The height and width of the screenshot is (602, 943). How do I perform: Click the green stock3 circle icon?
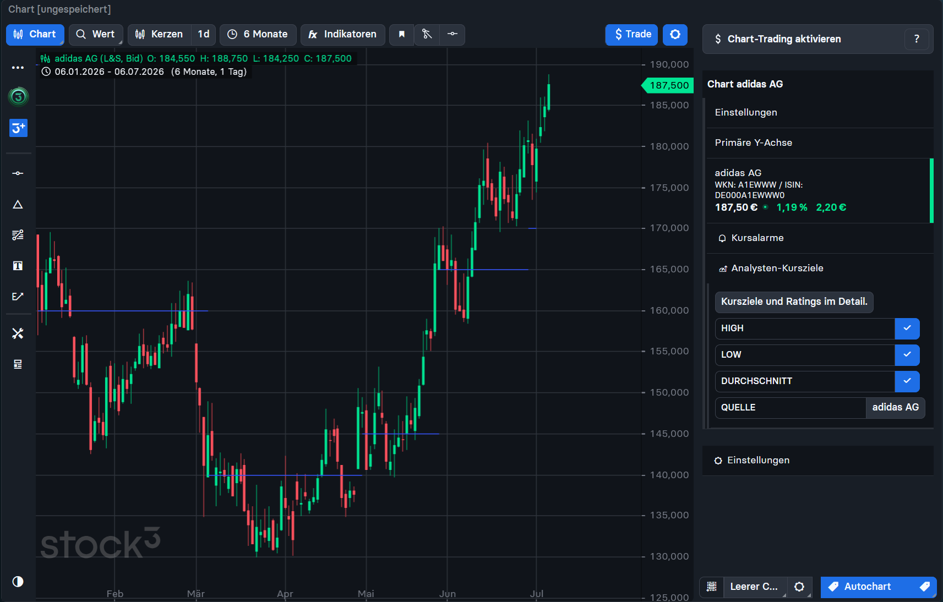[18, 96]
